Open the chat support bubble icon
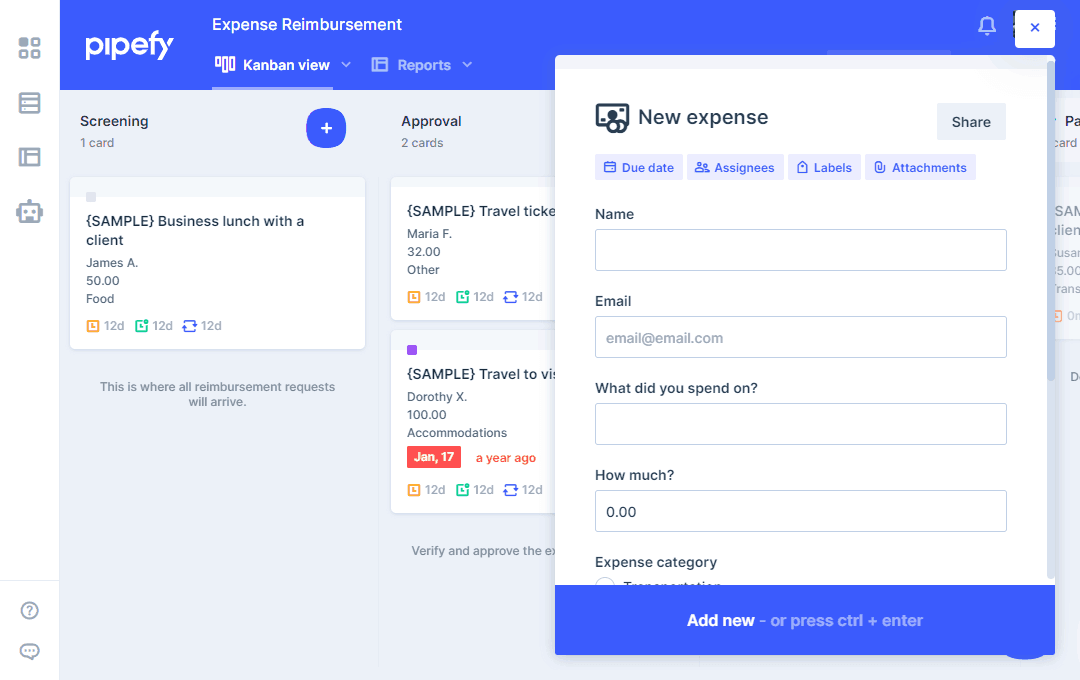Image resolution: width=1080 pixels, height=680 pixels. coord(30,652)
